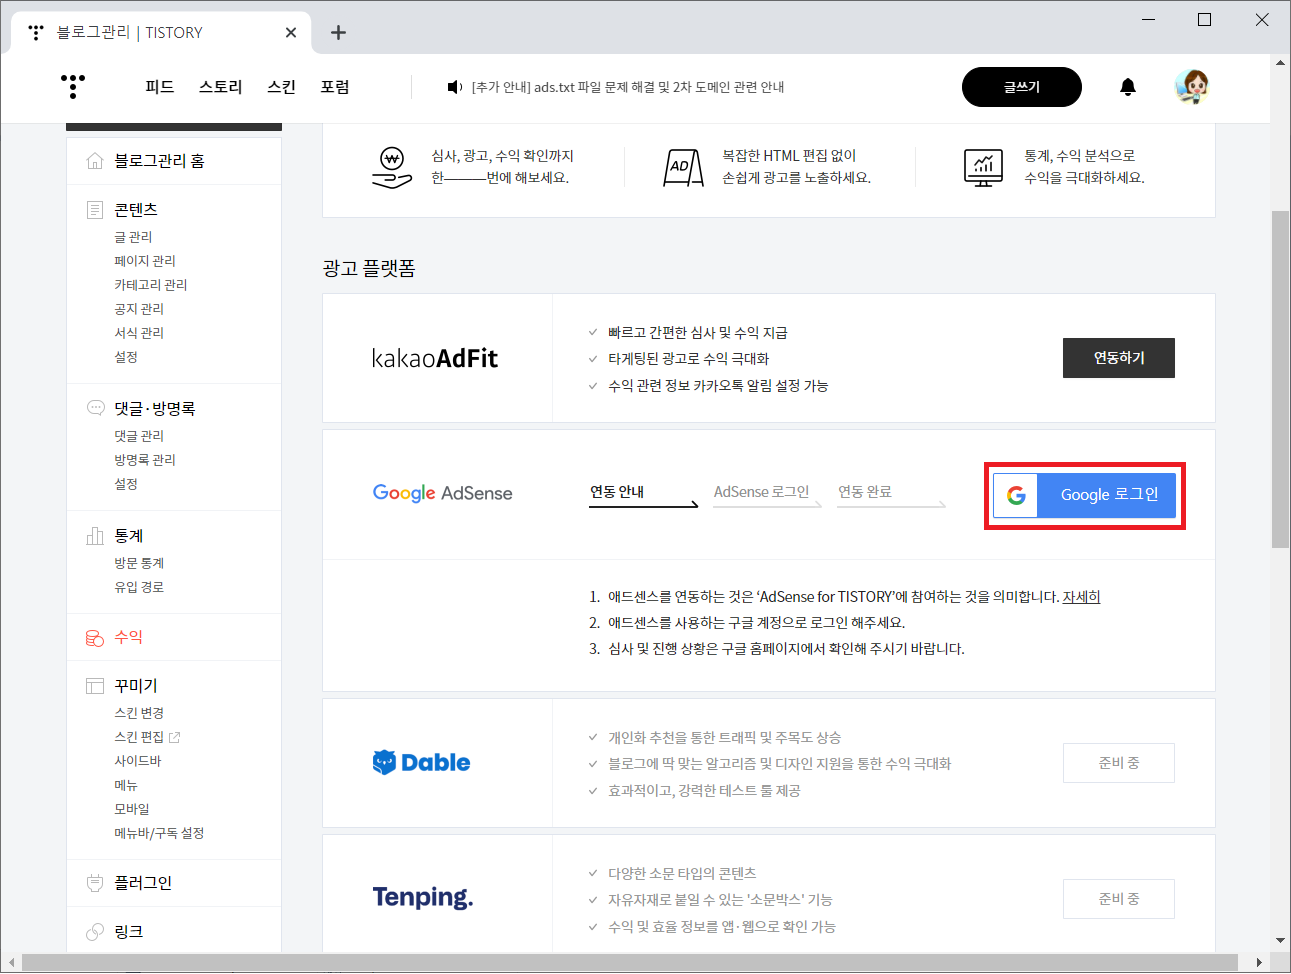Open the 스킨 menu

(x=282, y=87)
